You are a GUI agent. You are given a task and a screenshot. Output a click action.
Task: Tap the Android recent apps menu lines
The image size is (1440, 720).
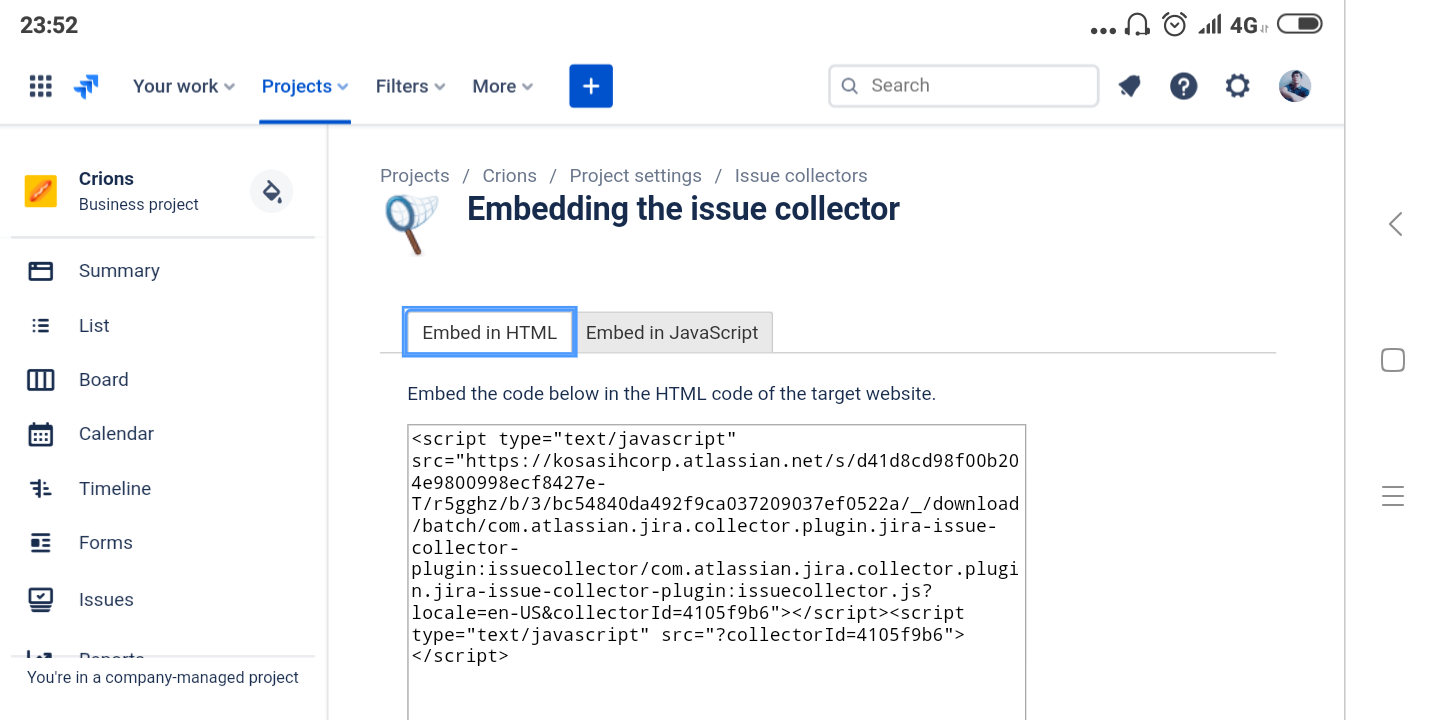pos(1393,496)
